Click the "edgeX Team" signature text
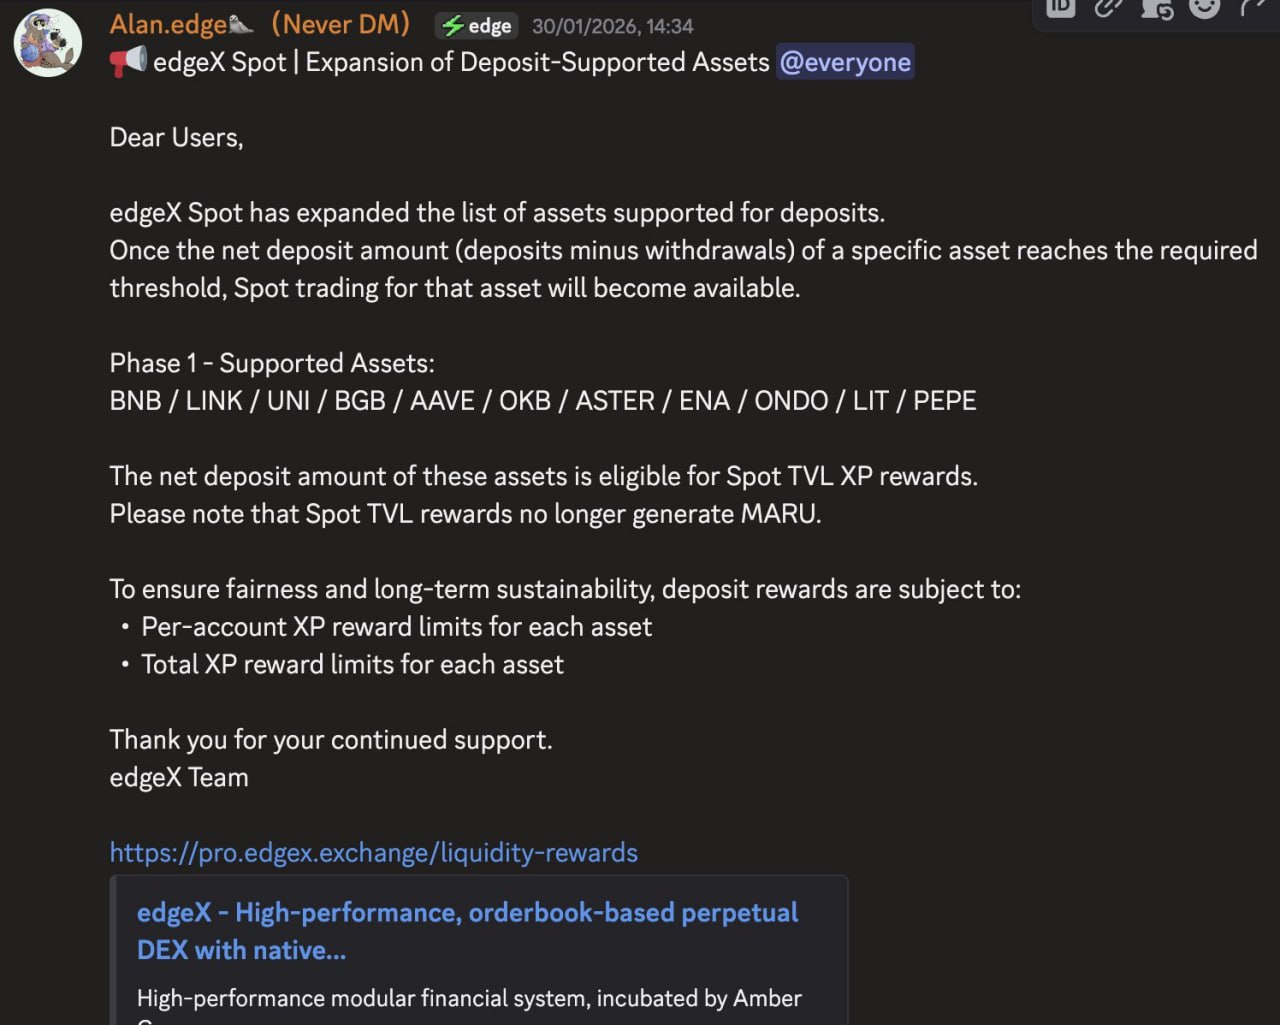1280x1025 pixels. [179, 777]
